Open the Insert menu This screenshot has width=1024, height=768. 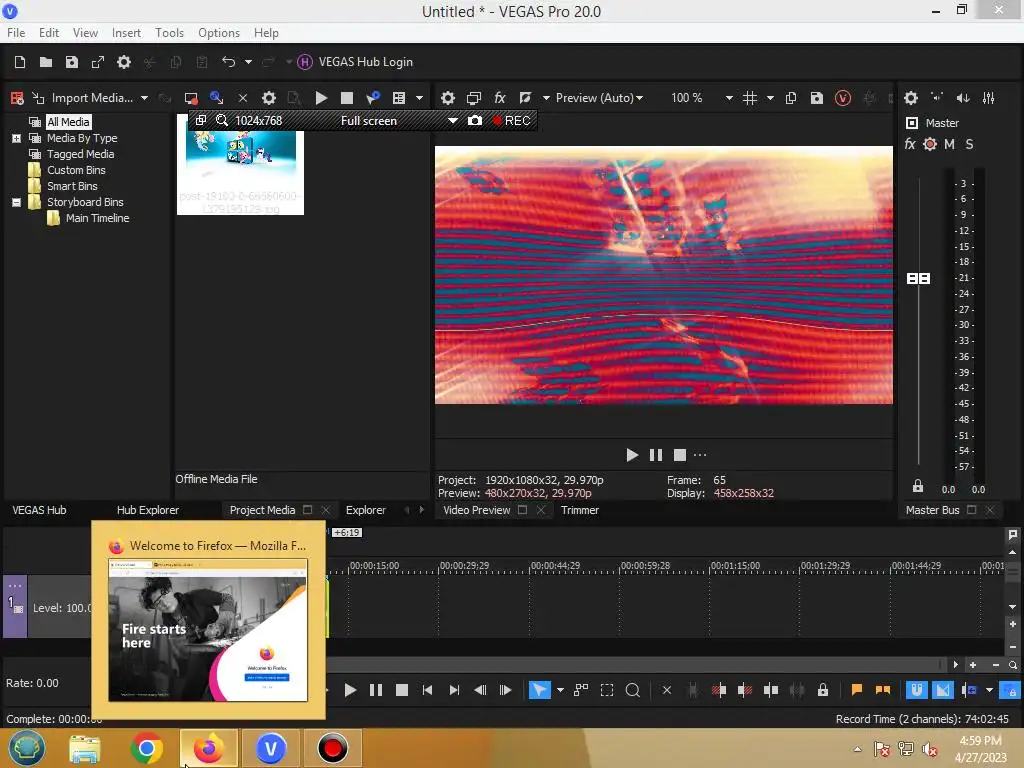tap(126, 33)
